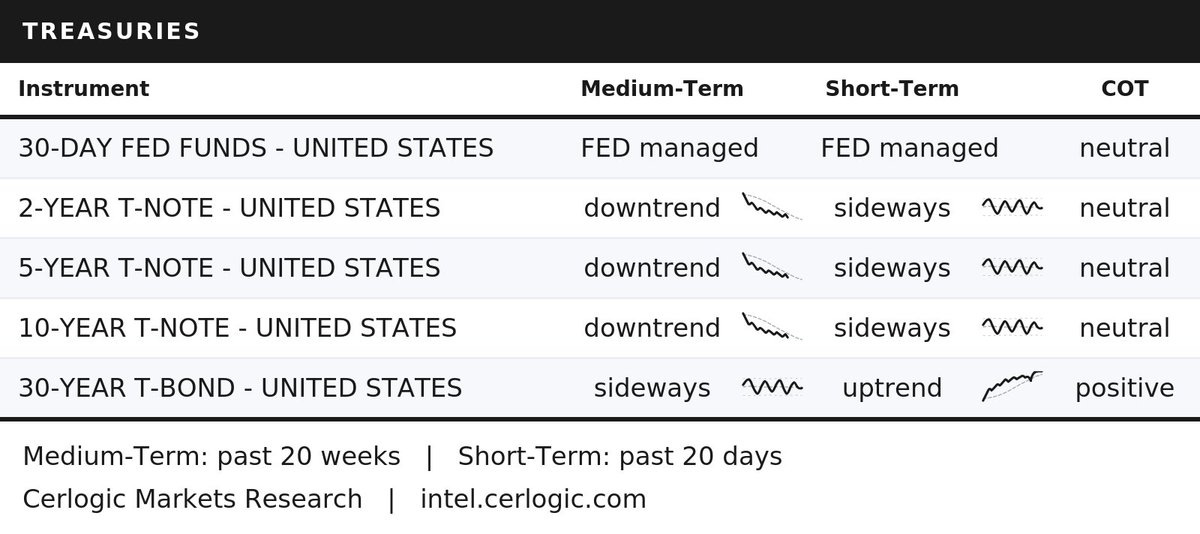Click the TREASURIES title bar heading

(x=111, y=31)
